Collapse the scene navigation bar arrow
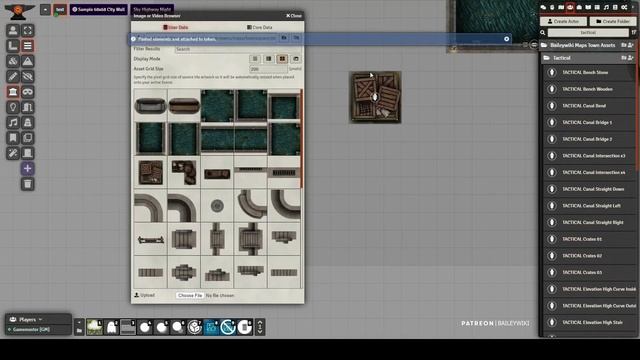 [45, 9]
